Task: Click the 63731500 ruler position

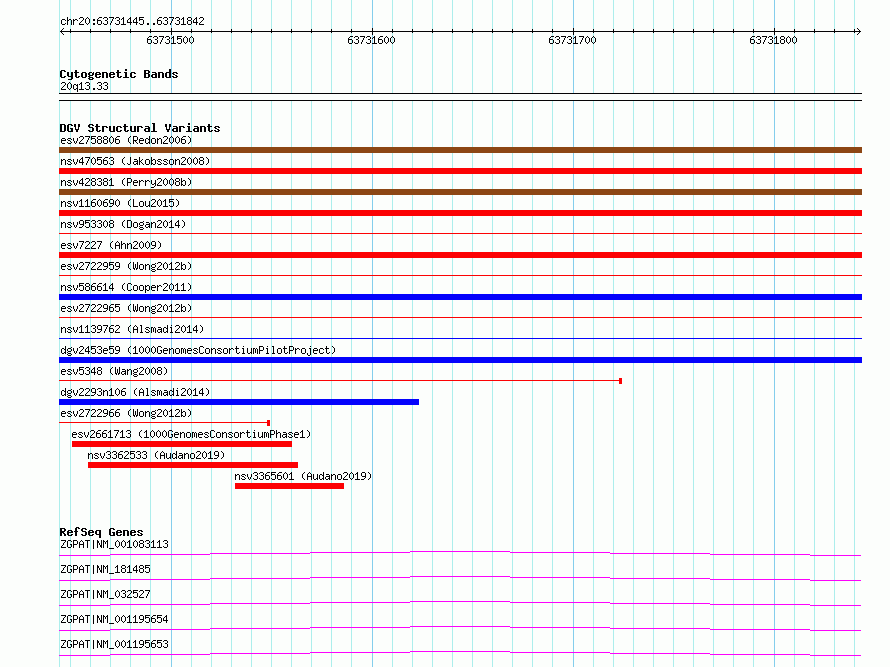Action: click(x=170, y=40)
